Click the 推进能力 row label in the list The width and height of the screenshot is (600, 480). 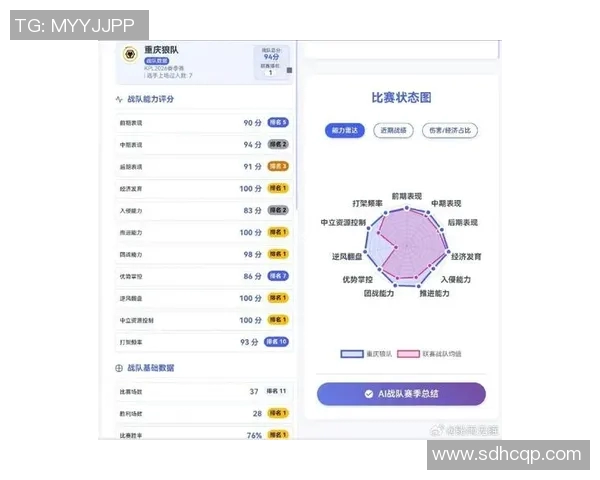coord(131,233)
